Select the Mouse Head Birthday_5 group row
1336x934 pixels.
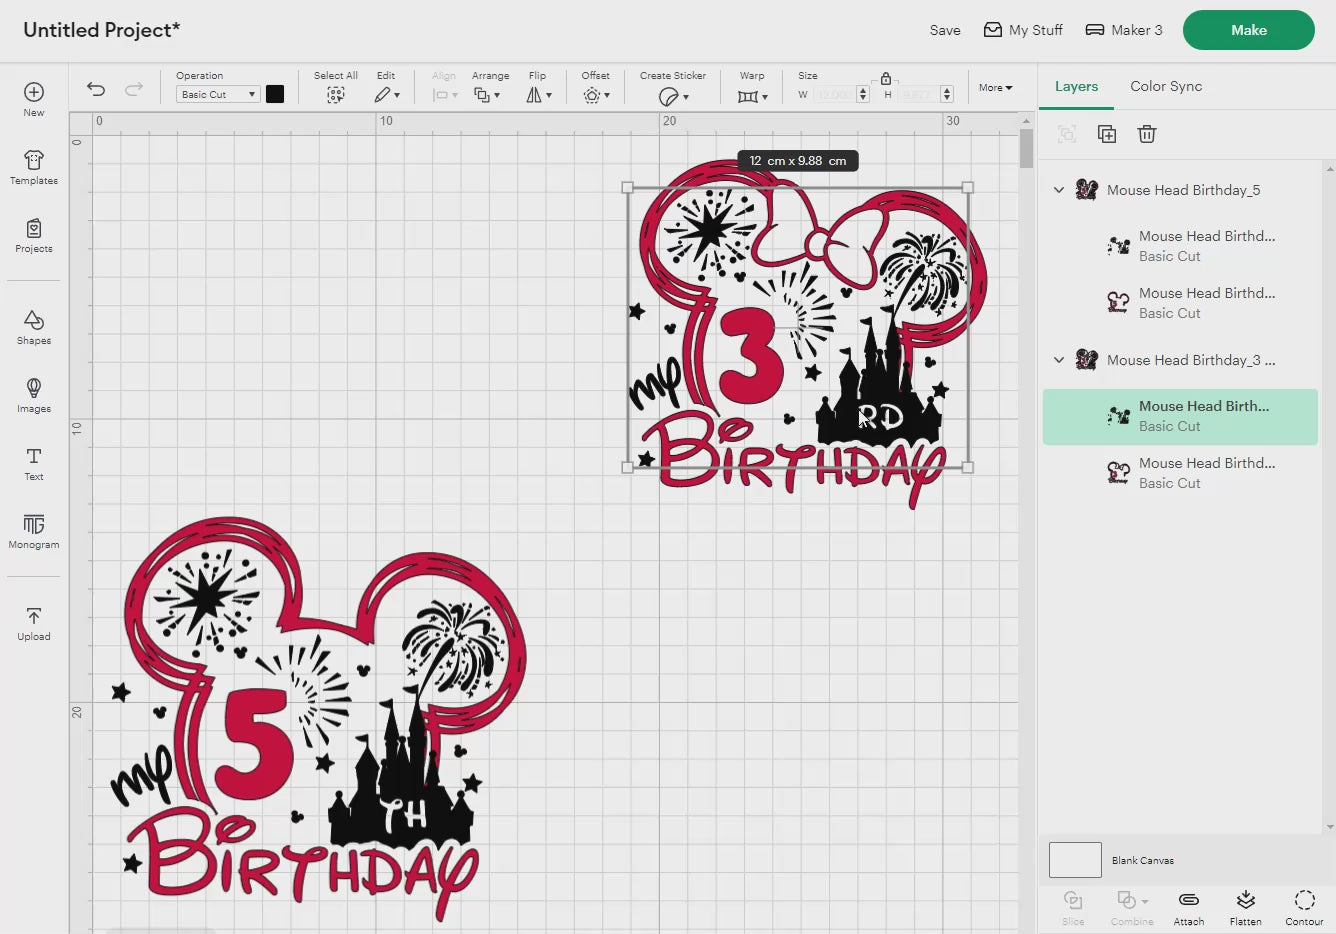tap(1180, 190)
